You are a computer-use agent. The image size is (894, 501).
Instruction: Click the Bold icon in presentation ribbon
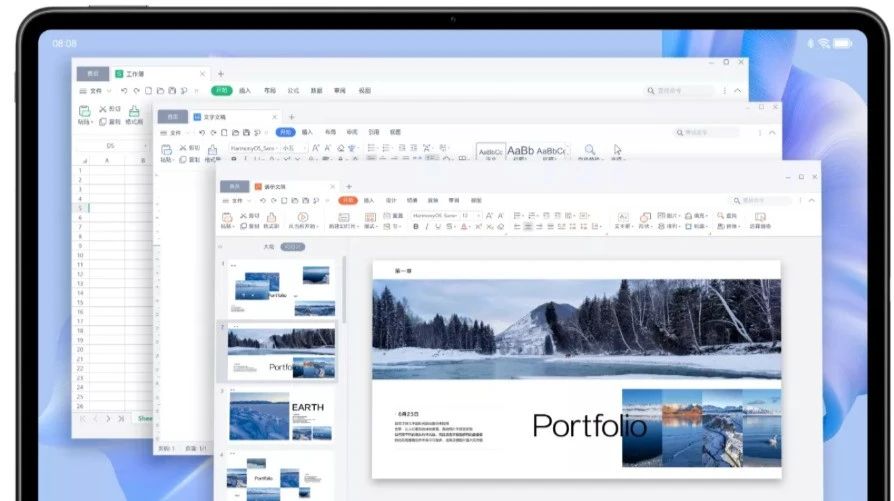tap(416, 227)
